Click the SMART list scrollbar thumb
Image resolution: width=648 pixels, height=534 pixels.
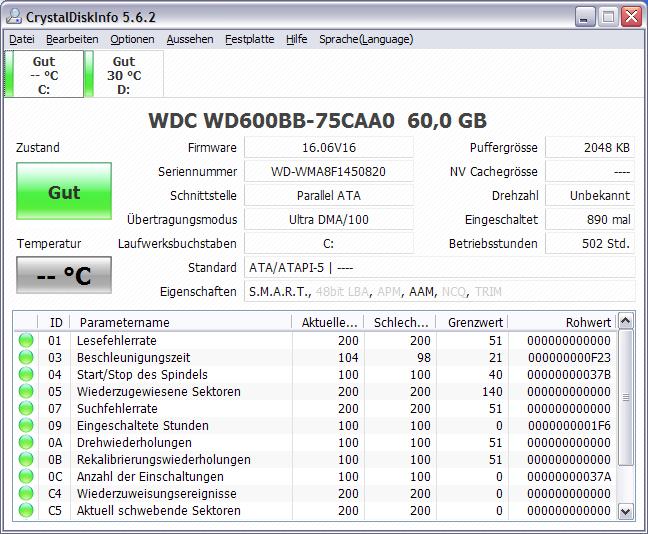coord(626,397)
